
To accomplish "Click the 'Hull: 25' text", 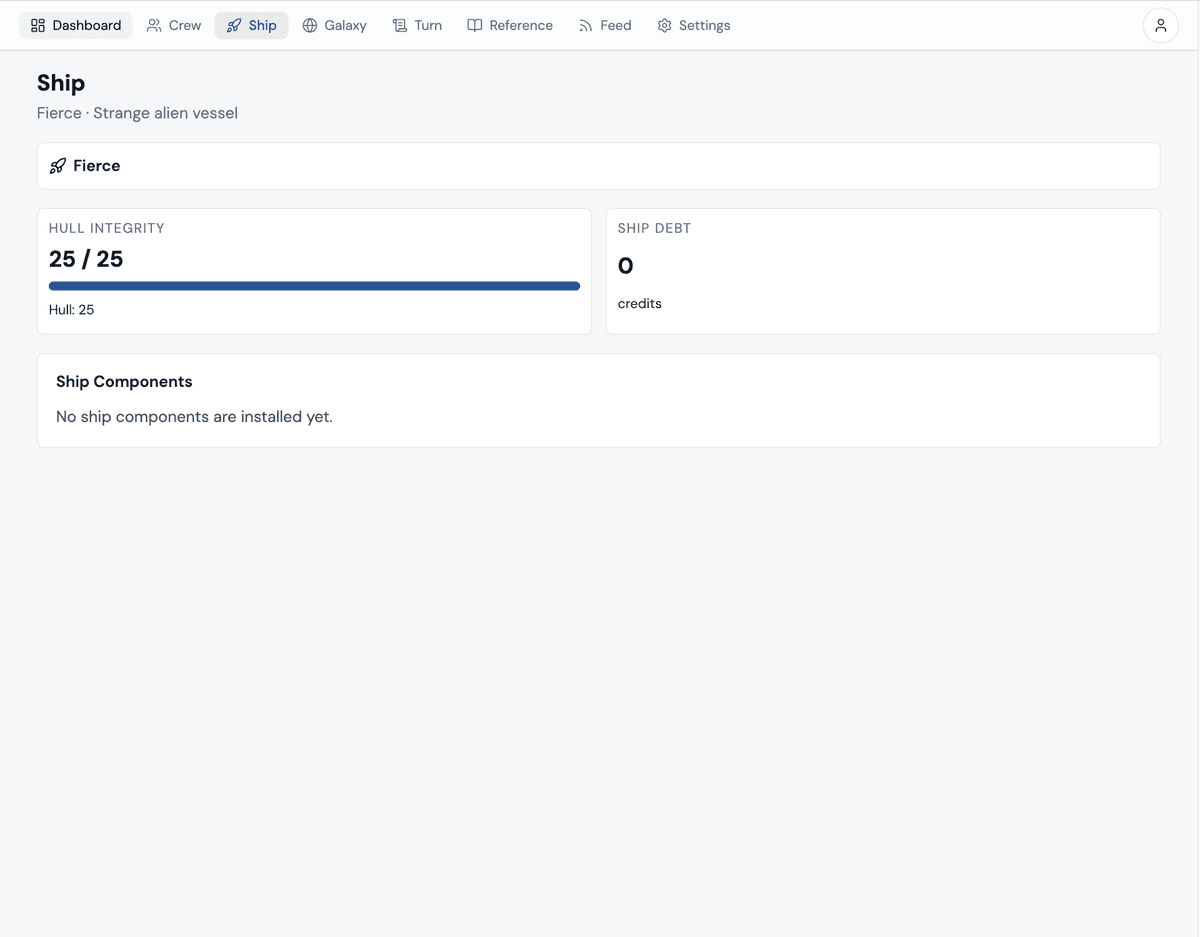I will pyautogui.click(x=72, y=310).
